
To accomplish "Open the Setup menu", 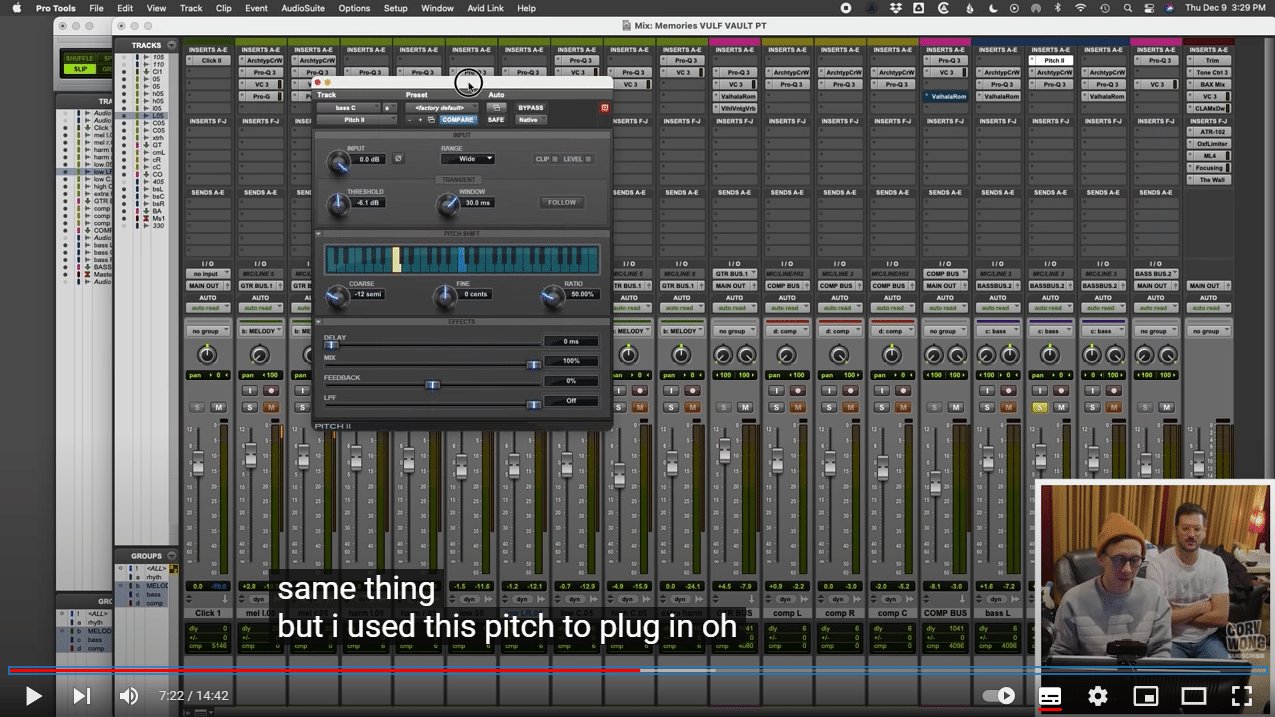I will 396,8.
